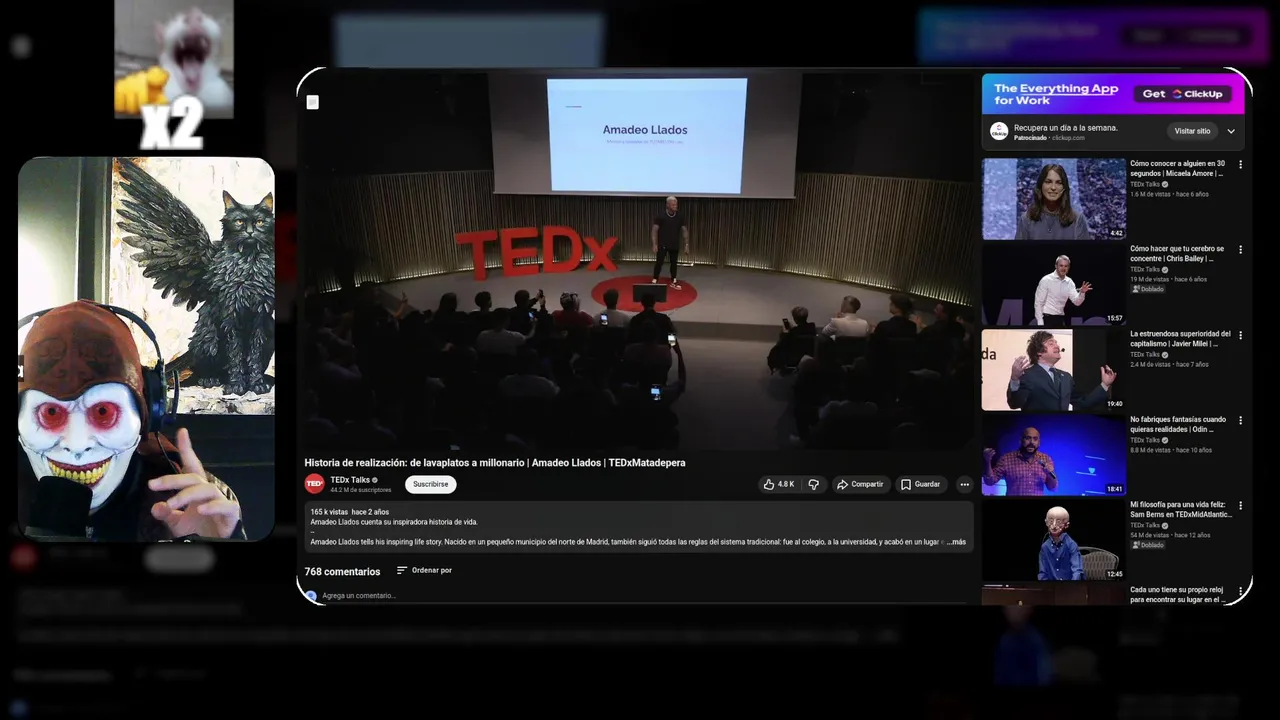
Task: Open the ClickUp Everything App ad banner
Action: click(1113, 94)
